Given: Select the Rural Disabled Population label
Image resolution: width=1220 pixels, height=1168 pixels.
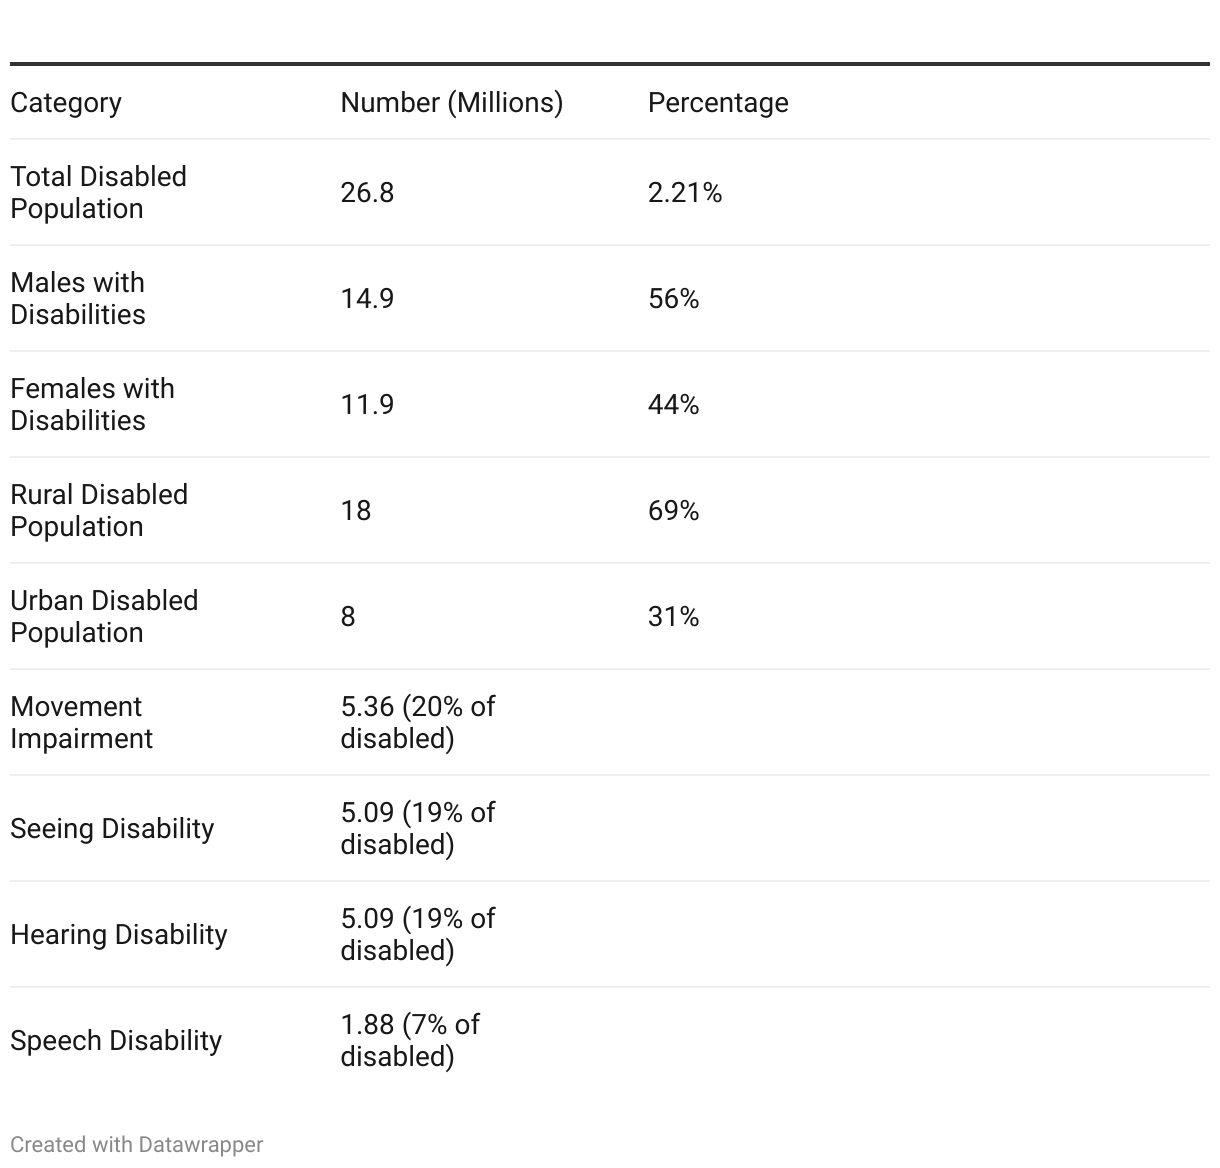Looking at the screenshot, I should pos(99,510).
